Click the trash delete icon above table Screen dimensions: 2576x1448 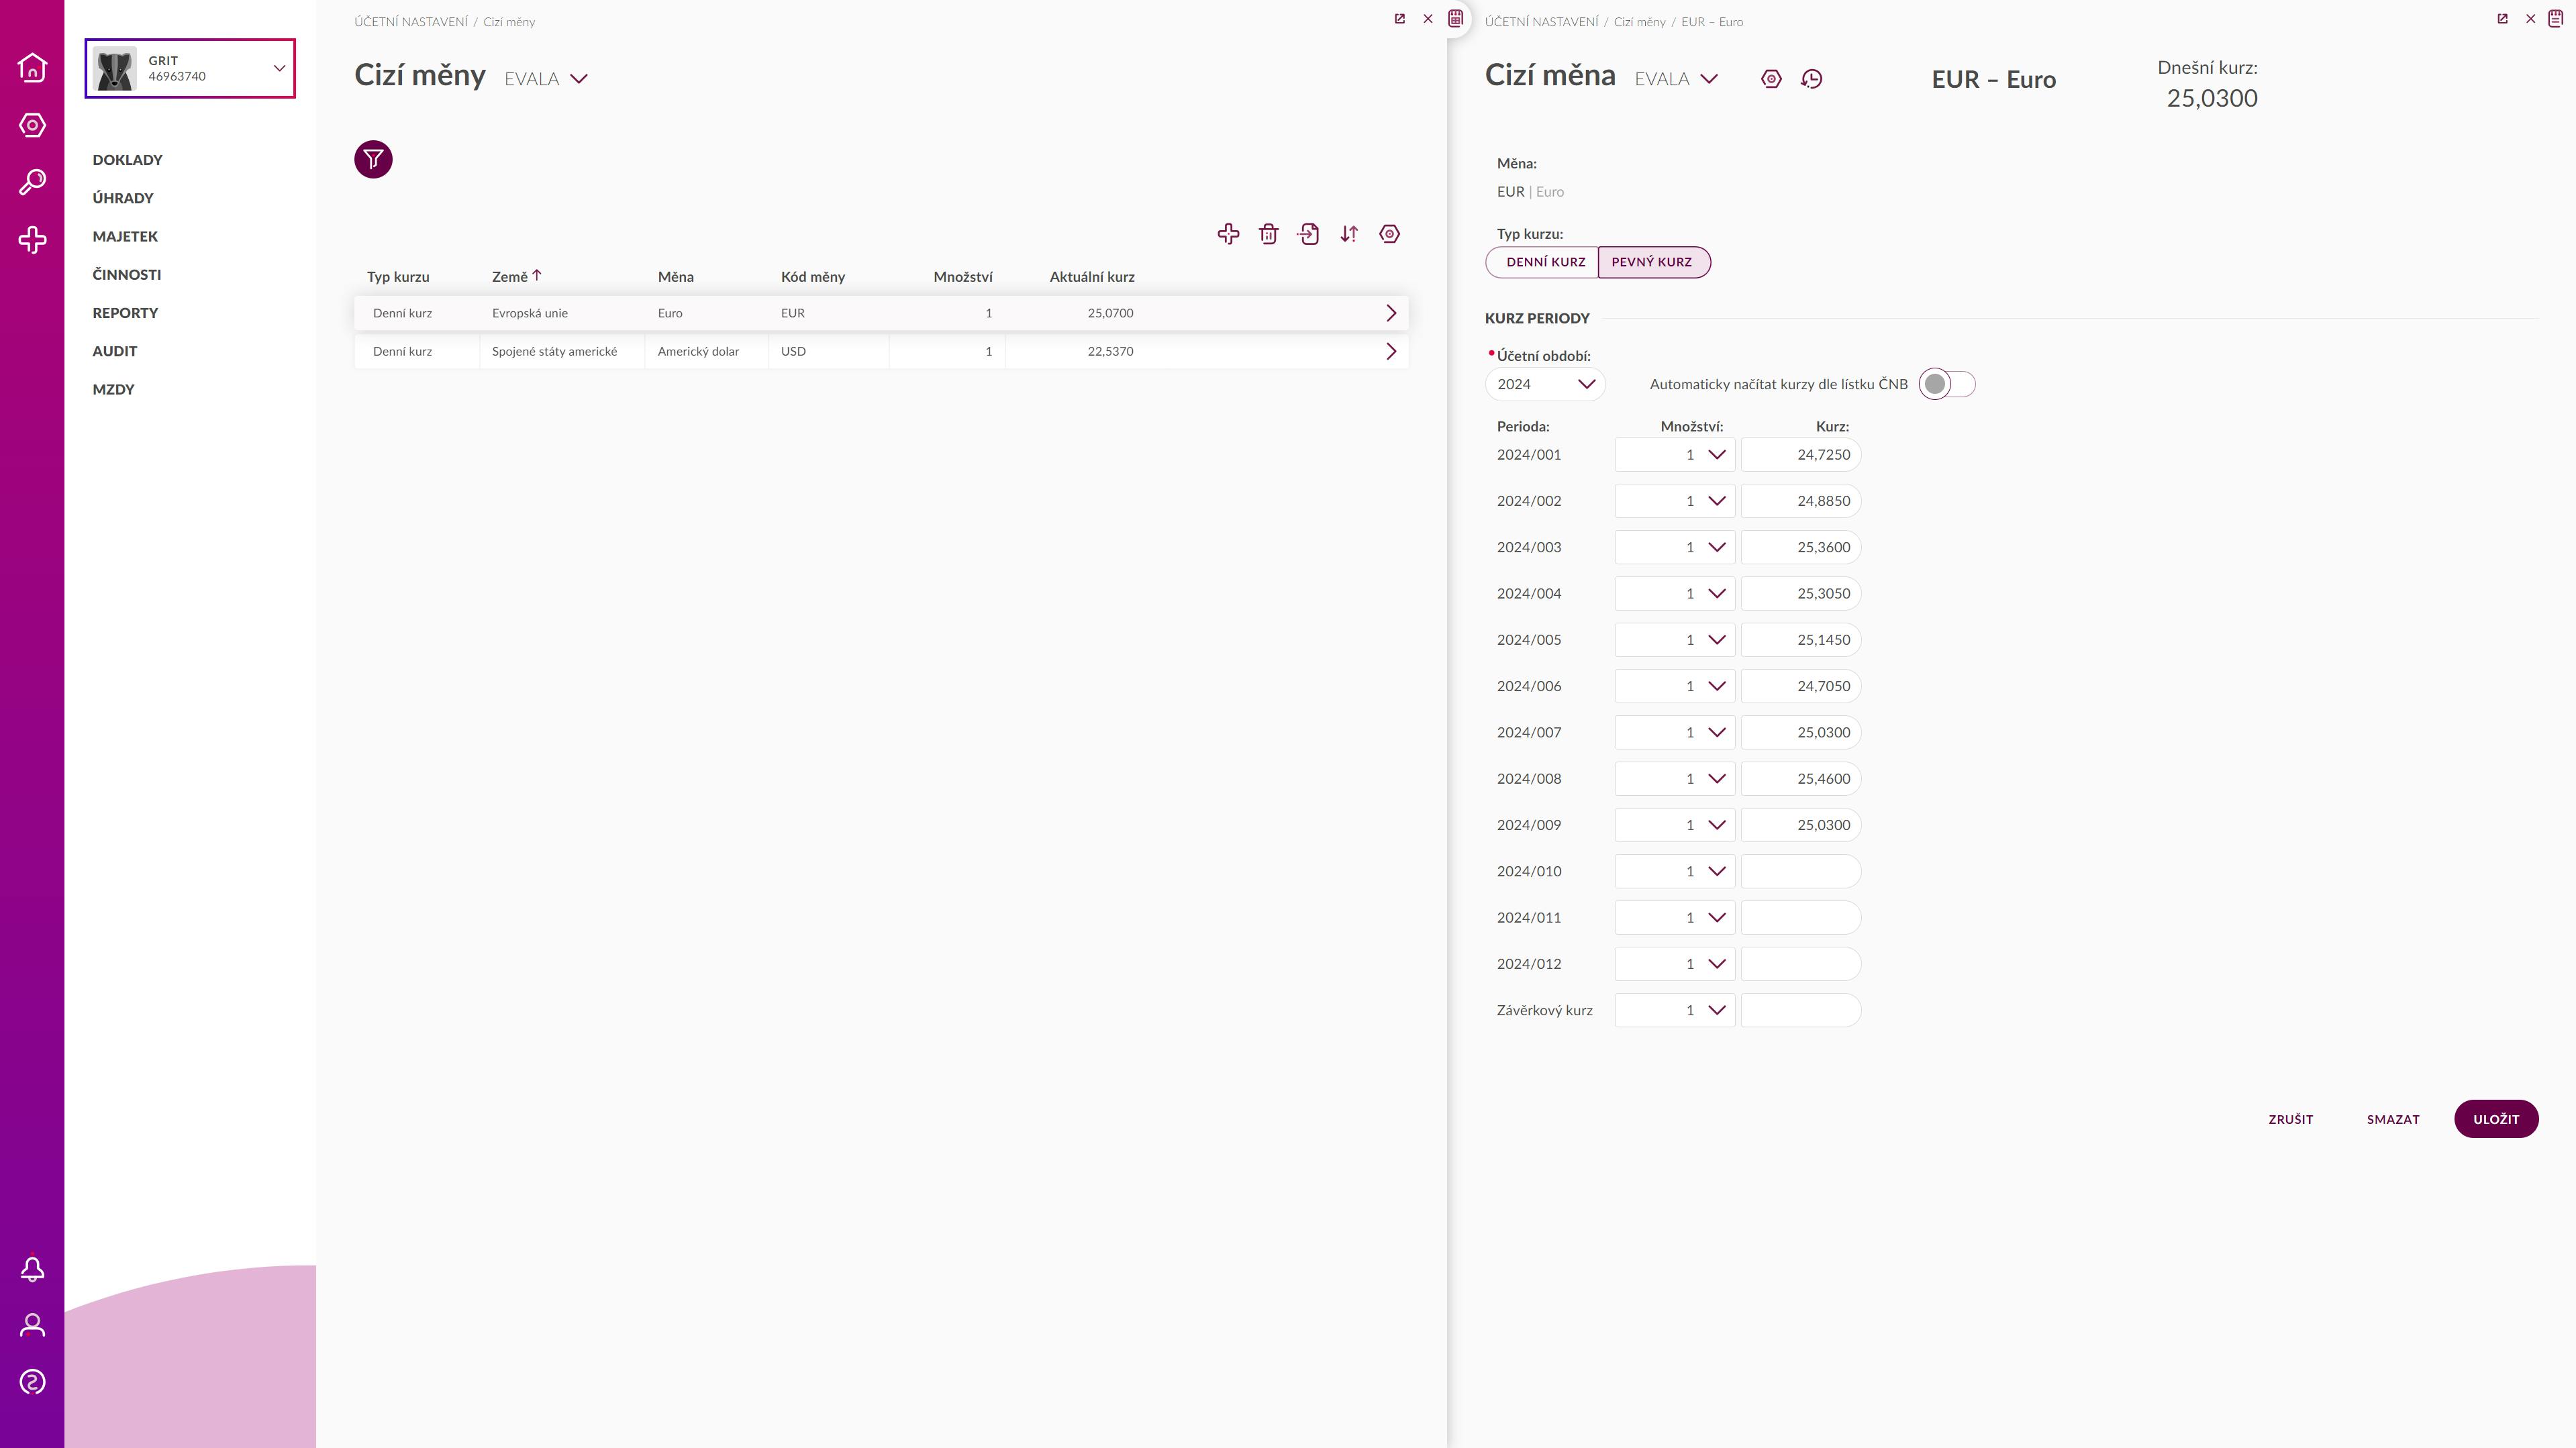pos(1268,234)
